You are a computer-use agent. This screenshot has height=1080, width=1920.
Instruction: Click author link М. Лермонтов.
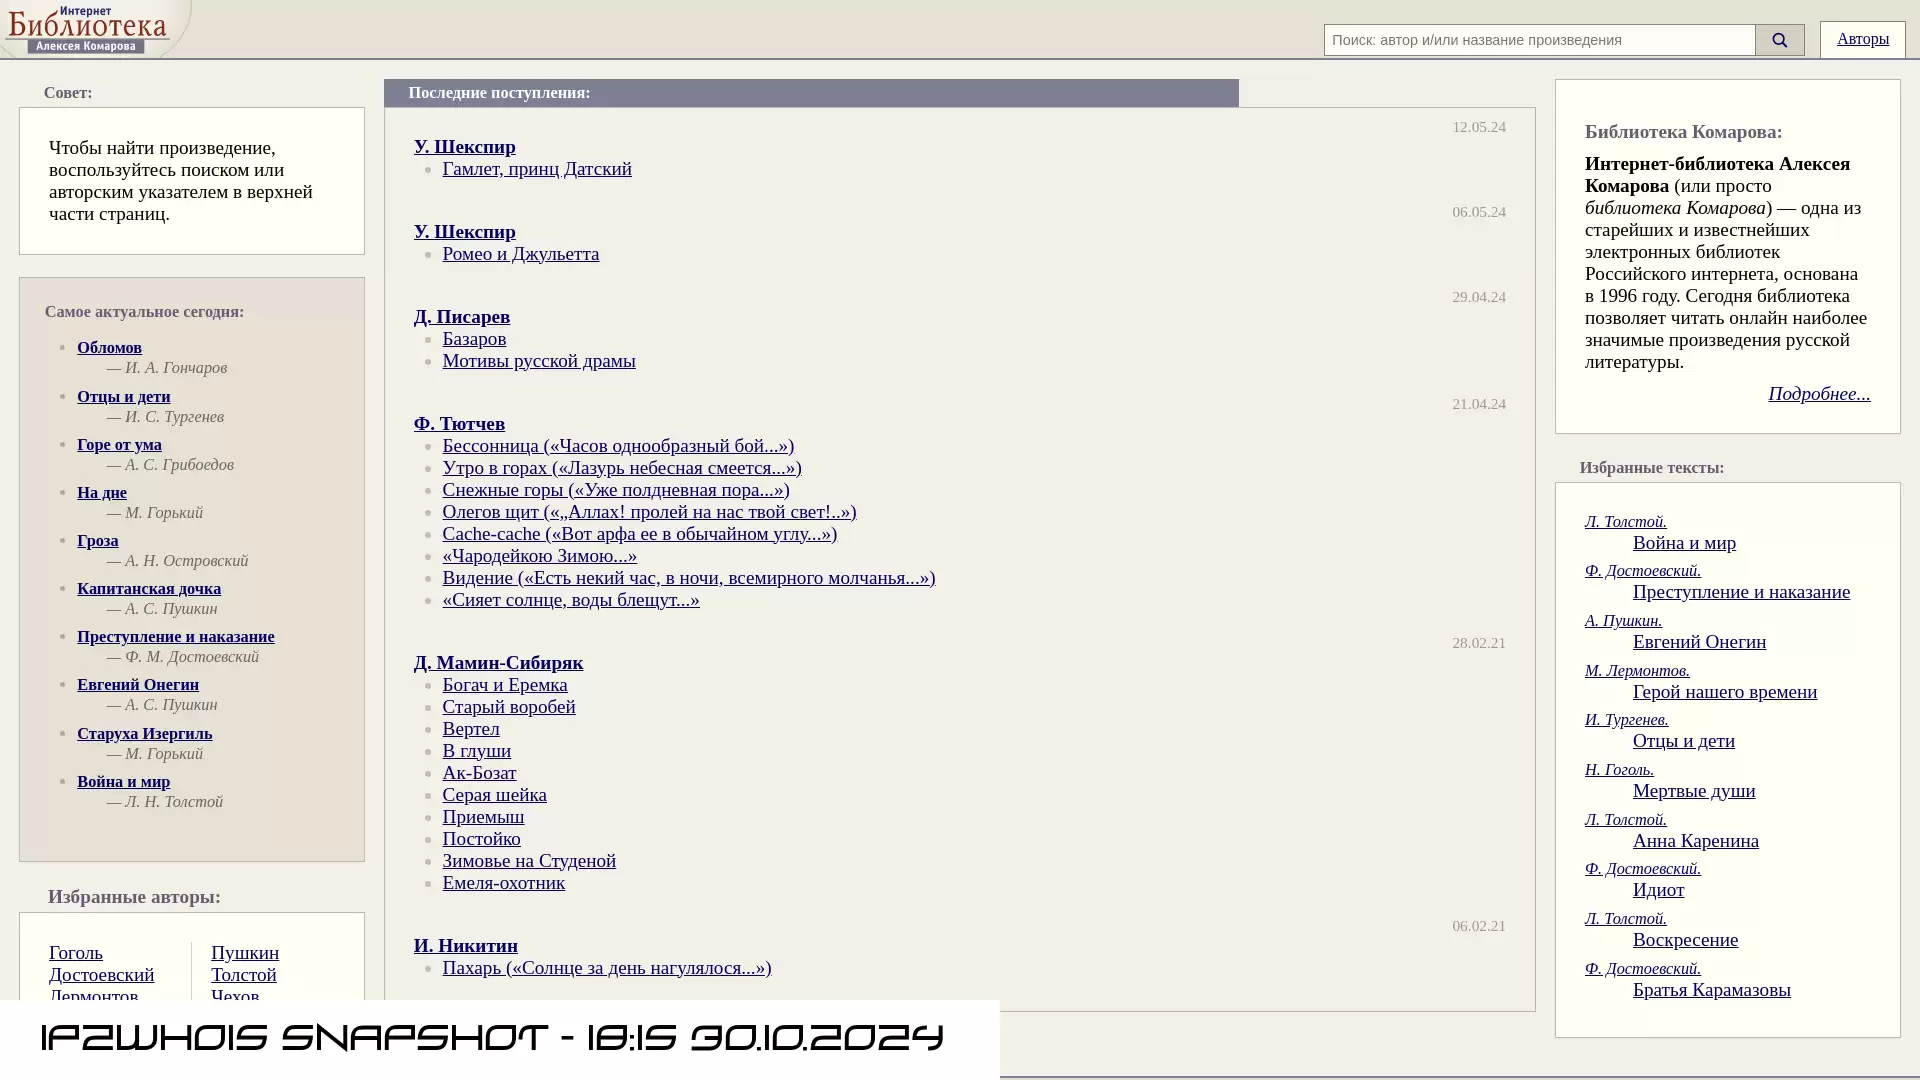[1637, 671]
